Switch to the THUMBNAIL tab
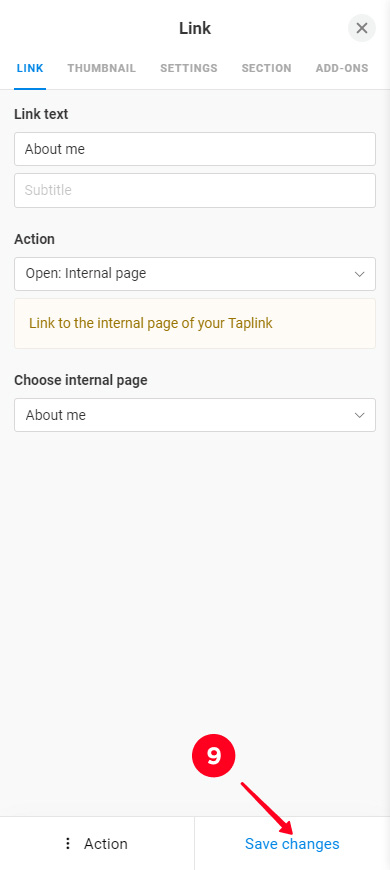The height and width of the screenshot is (870, 390). point(102,68)
